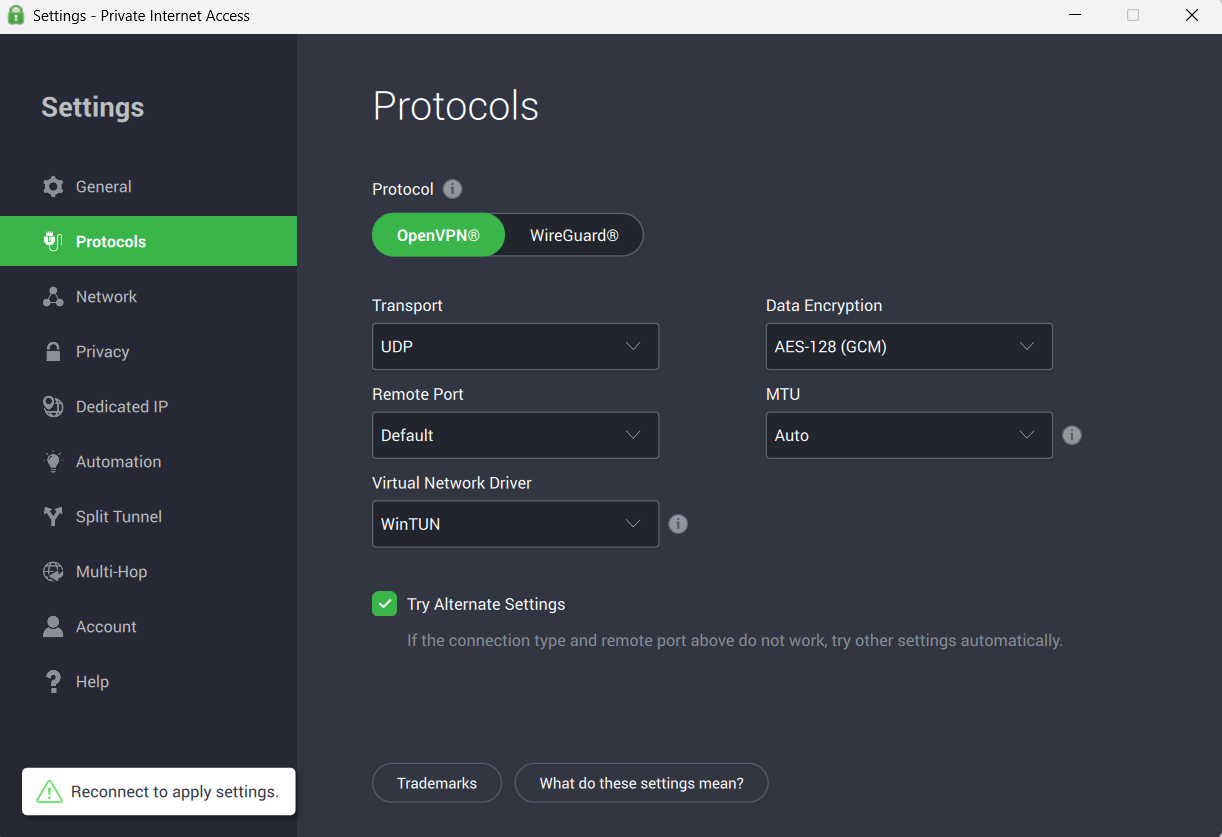Click the Automation lightbulb icon
This screenshot has height=837, width=1222.
53,462
